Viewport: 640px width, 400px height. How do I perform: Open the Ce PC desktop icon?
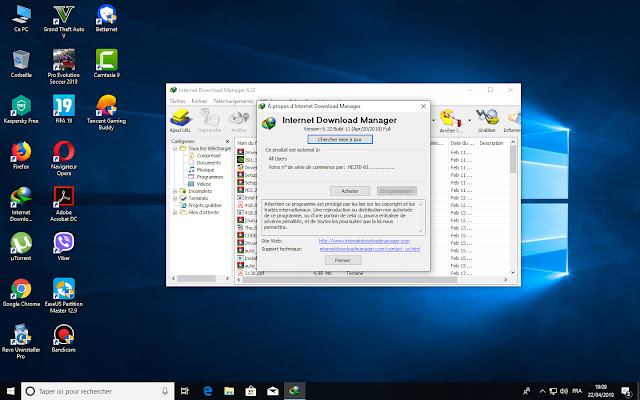[21, 18]
